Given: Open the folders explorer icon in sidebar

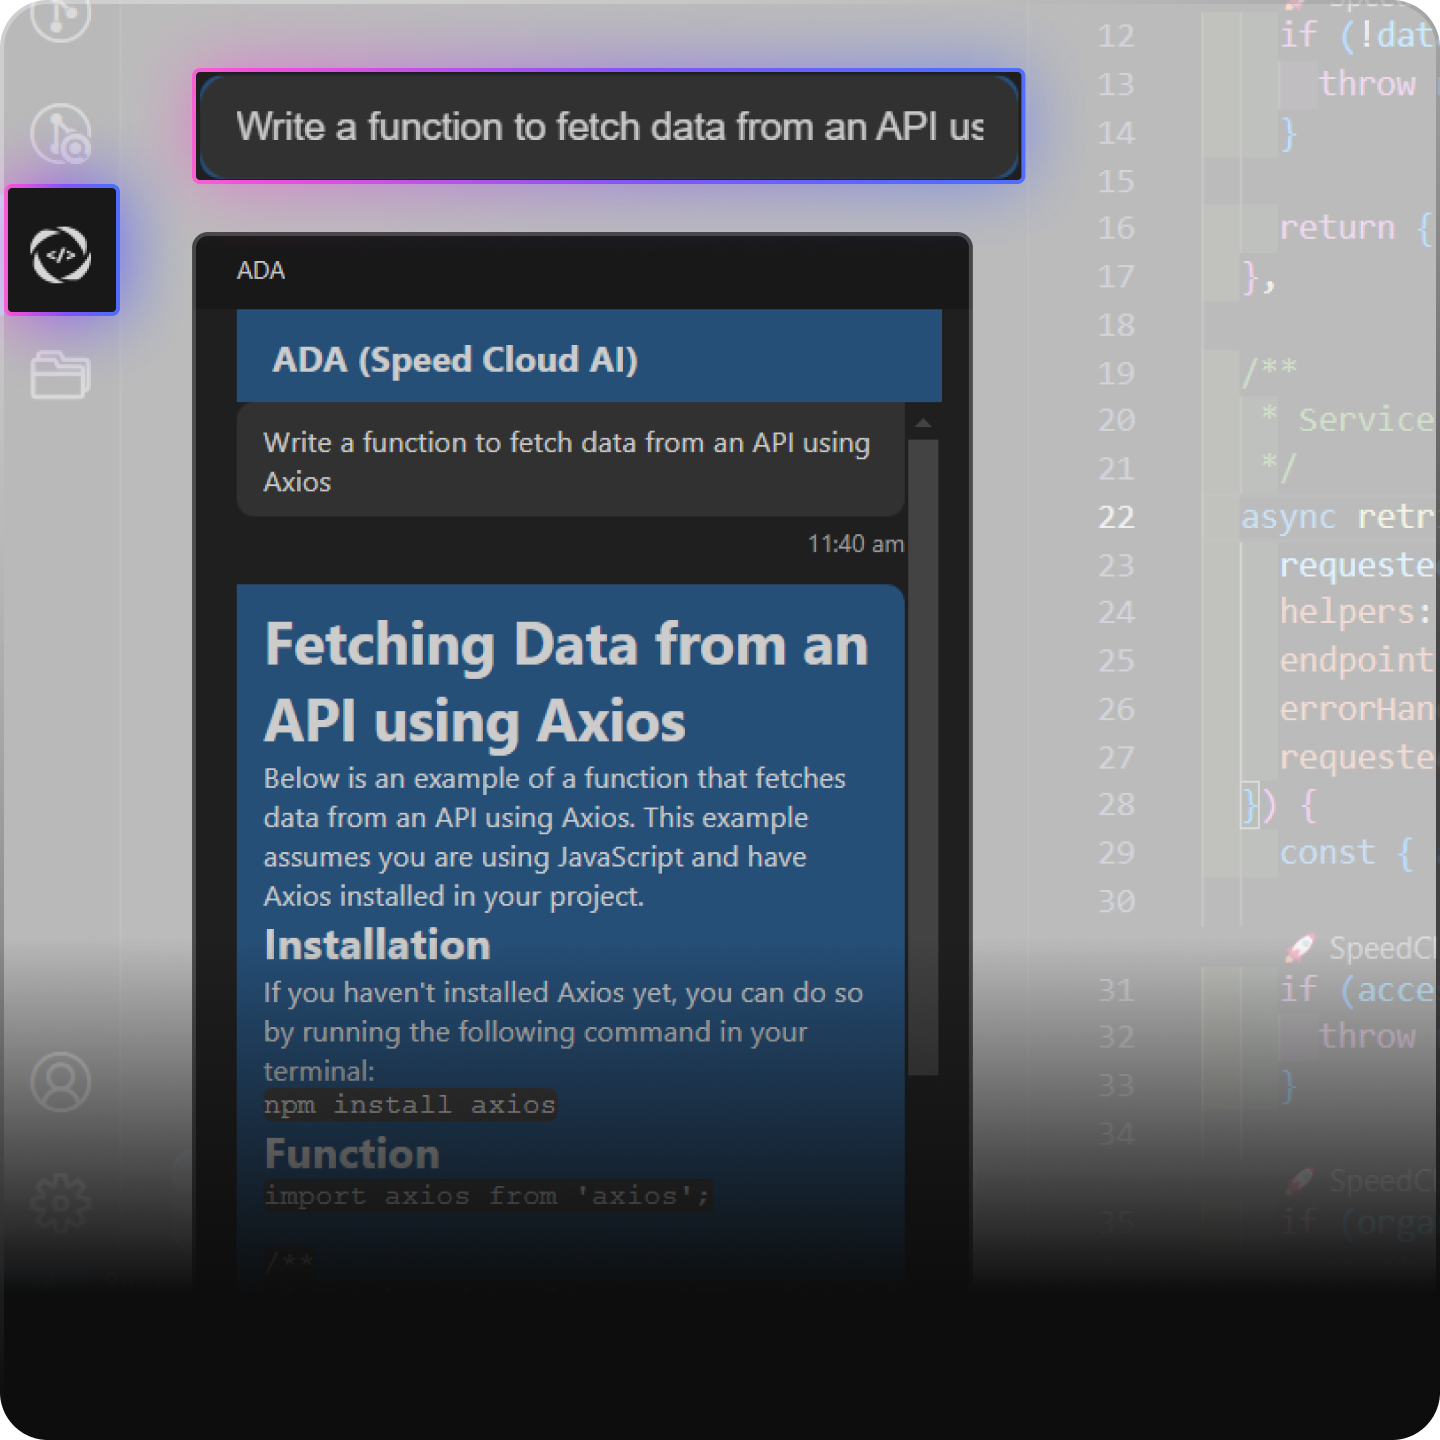Looking at the screenshot, I should pos(60,374).
